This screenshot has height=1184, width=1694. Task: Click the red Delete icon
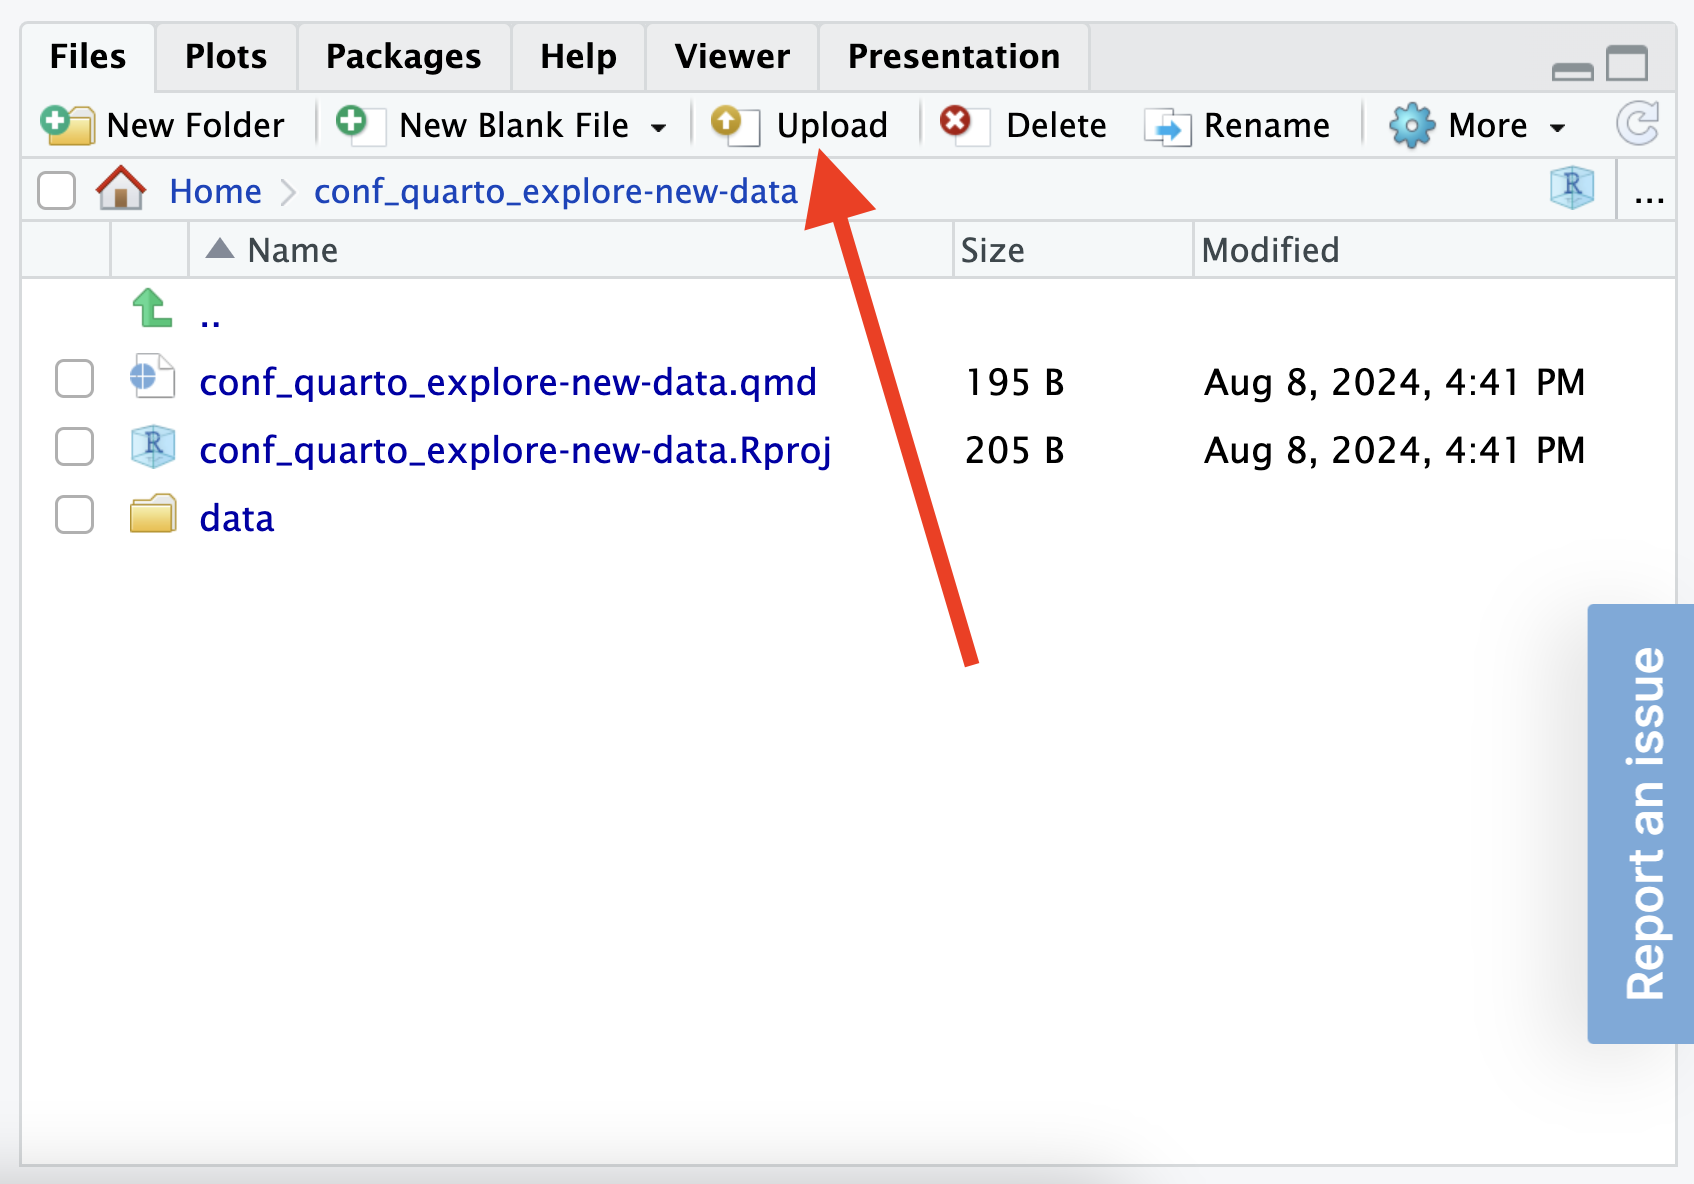pyautogui.click(x=957, y=123)
